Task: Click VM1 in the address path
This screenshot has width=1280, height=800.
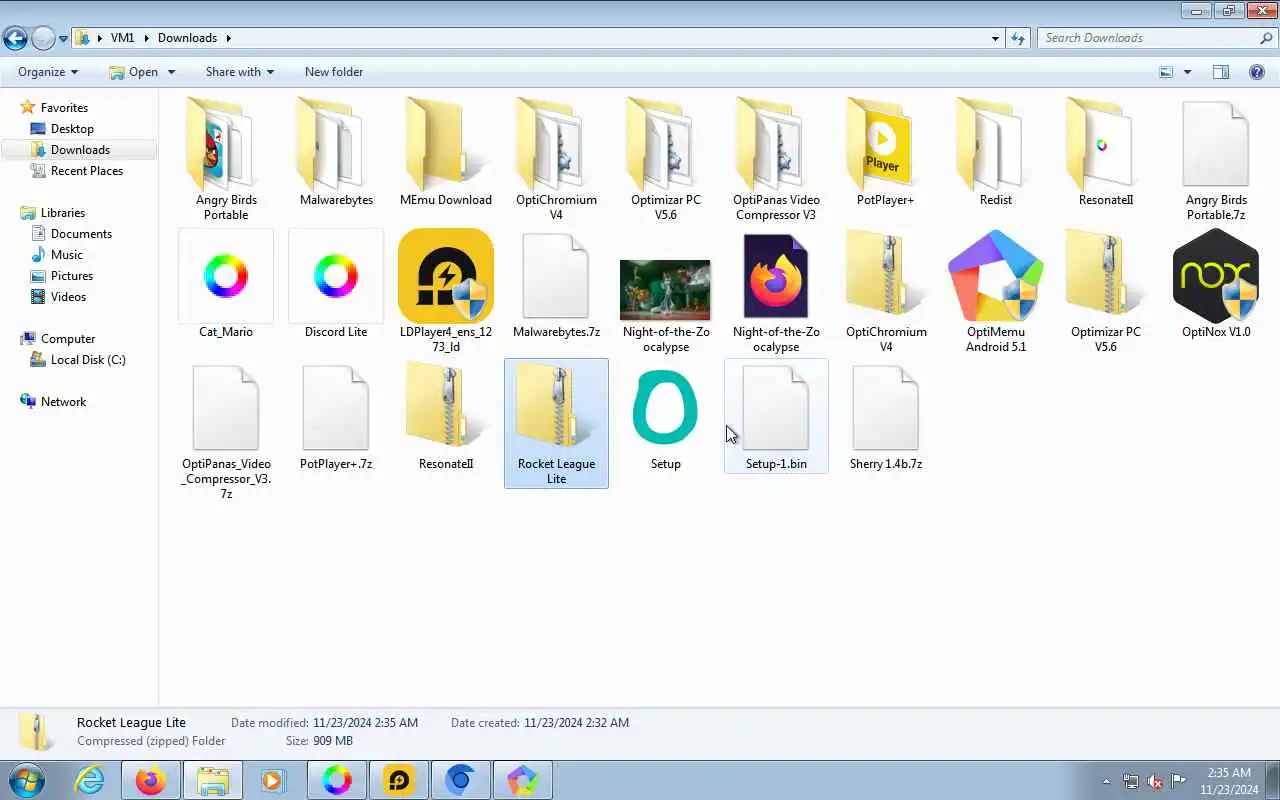Action: click(x=123, y=38)
